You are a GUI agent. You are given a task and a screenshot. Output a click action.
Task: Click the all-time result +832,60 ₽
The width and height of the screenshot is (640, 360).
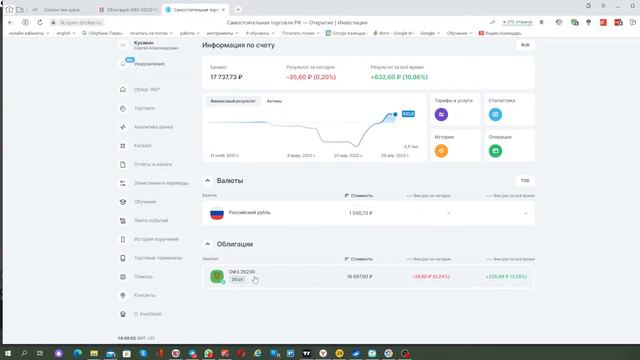coord(399,77)
